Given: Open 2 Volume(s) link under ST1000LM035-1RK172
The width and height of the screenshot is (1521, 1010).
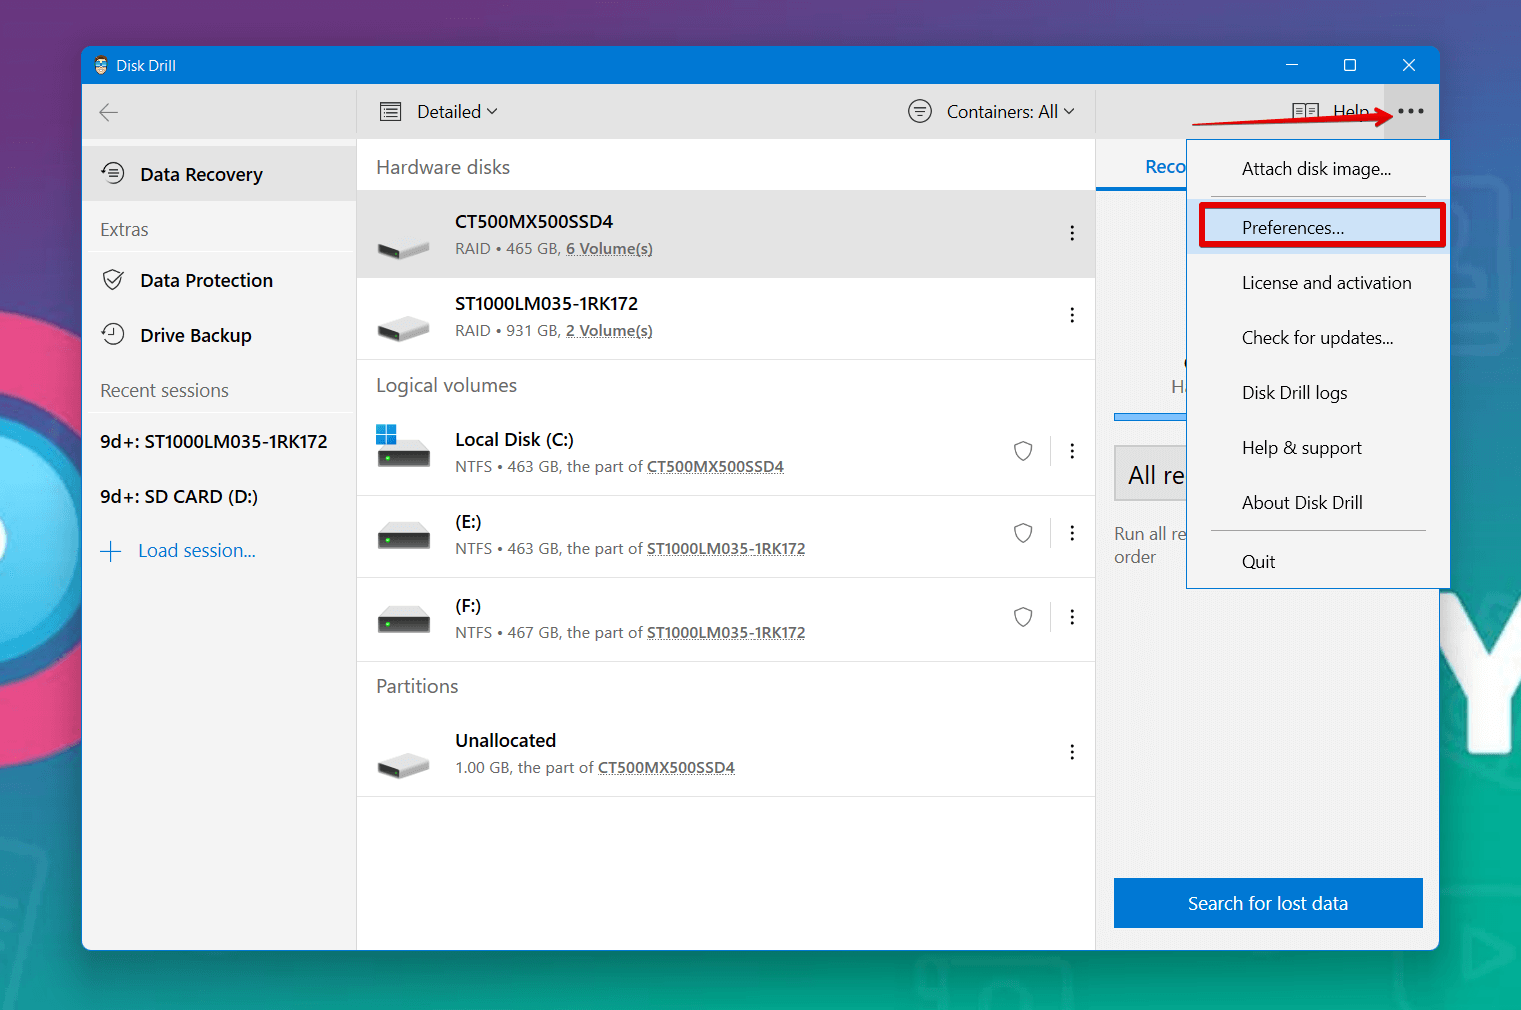Looking at the screenshot, I should [x=609, y=331].
